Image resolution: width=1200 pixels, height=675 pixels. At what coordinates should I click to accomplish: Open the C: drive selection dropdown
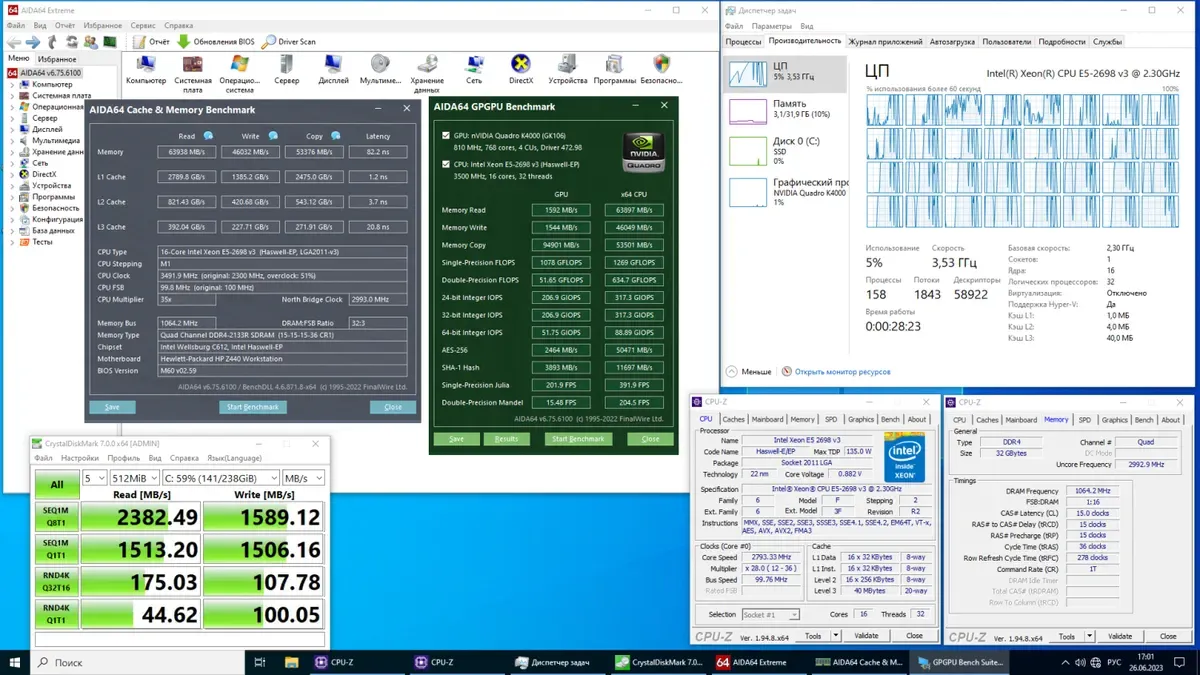click(221, 478)
